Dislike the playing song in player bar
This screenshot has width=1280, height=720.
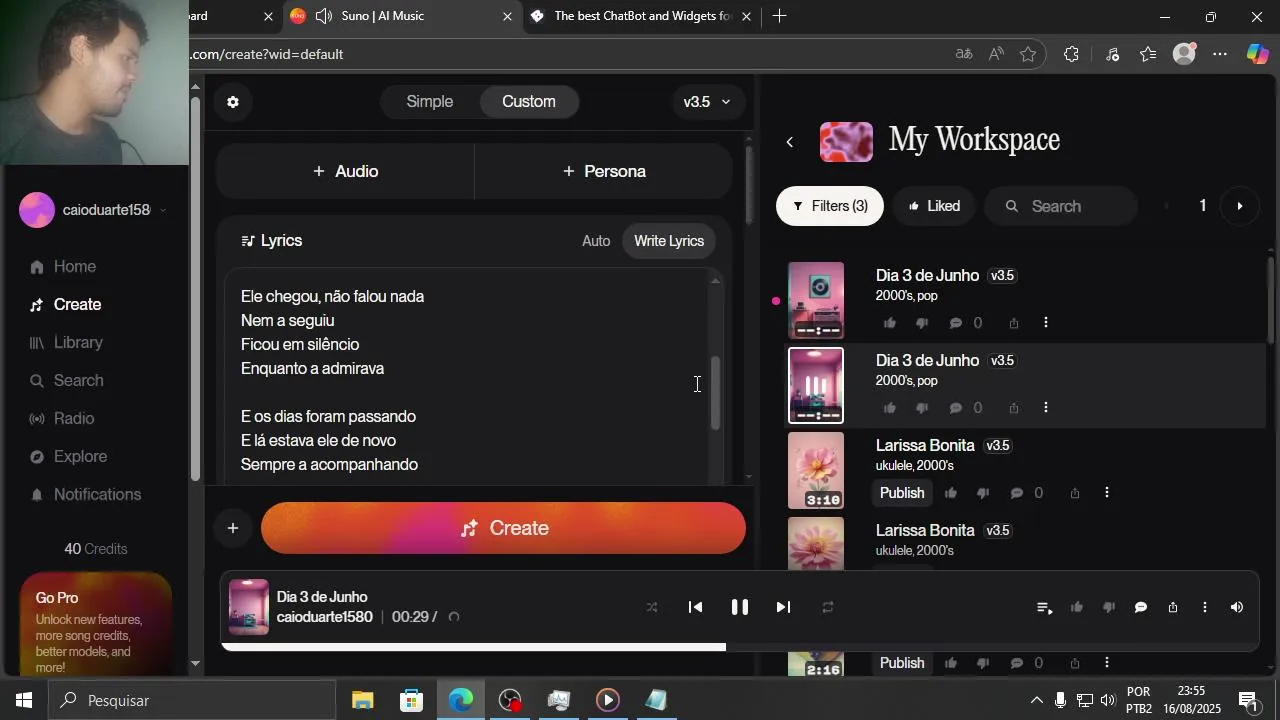tap(1109, 607)
